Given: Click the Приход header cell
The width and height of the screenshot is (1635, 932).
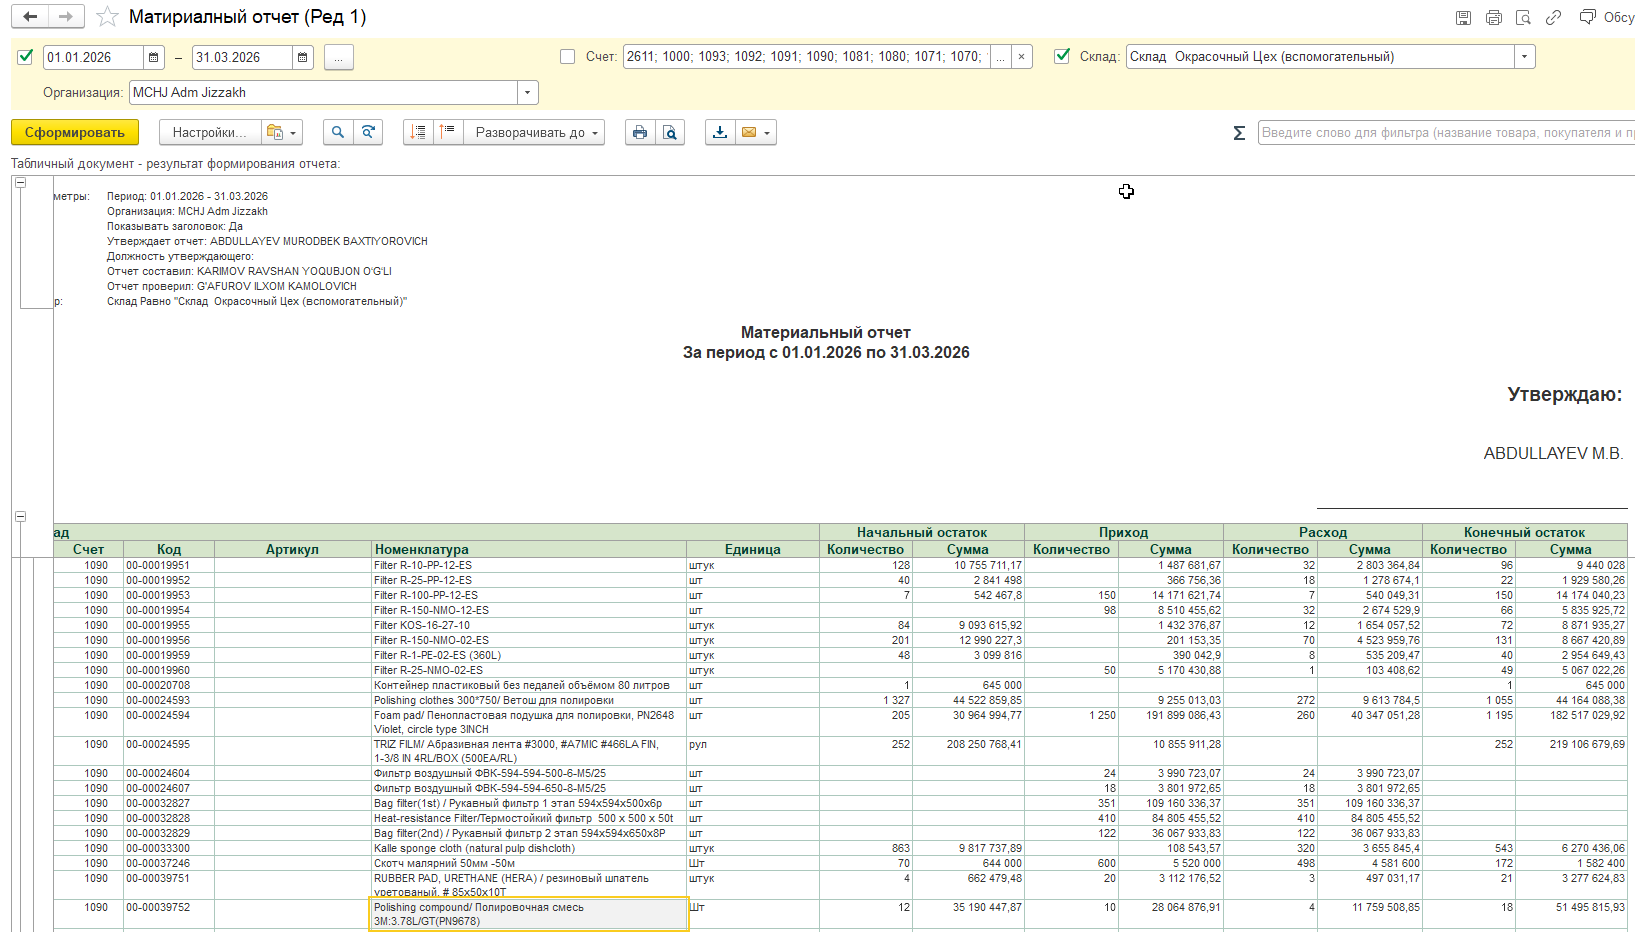Looking at the screenshot, I should click(1124, 532).
